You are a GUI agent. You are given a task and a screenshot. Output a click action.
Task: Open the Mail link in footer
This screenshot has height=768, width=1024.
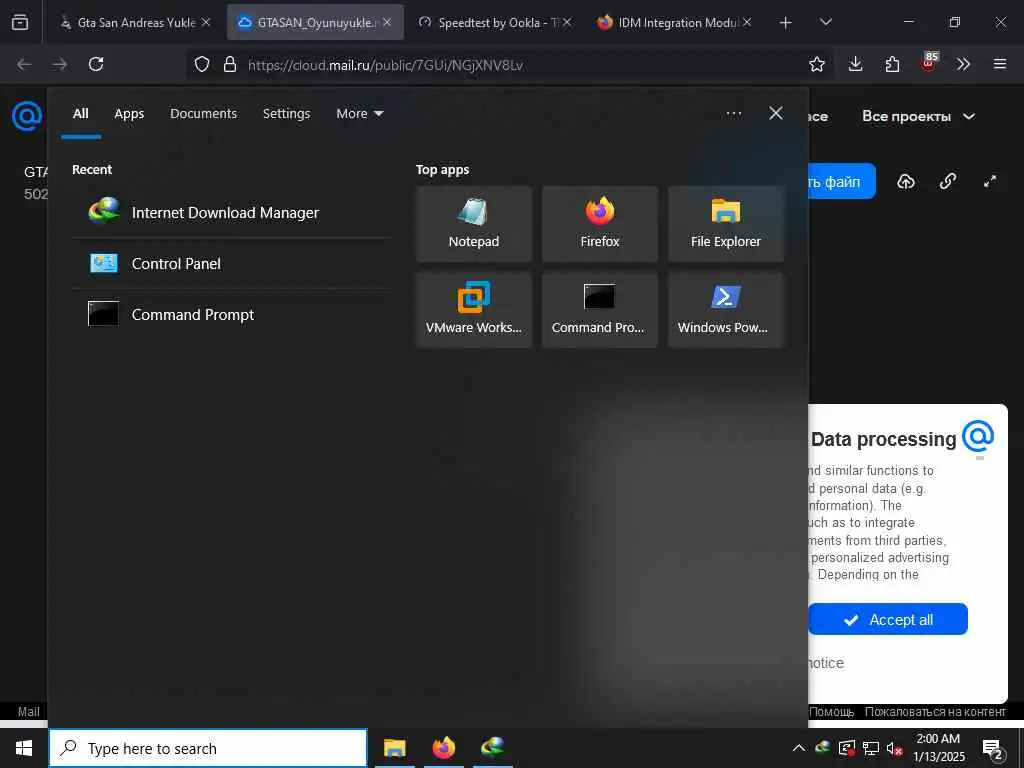click(29, 711)
